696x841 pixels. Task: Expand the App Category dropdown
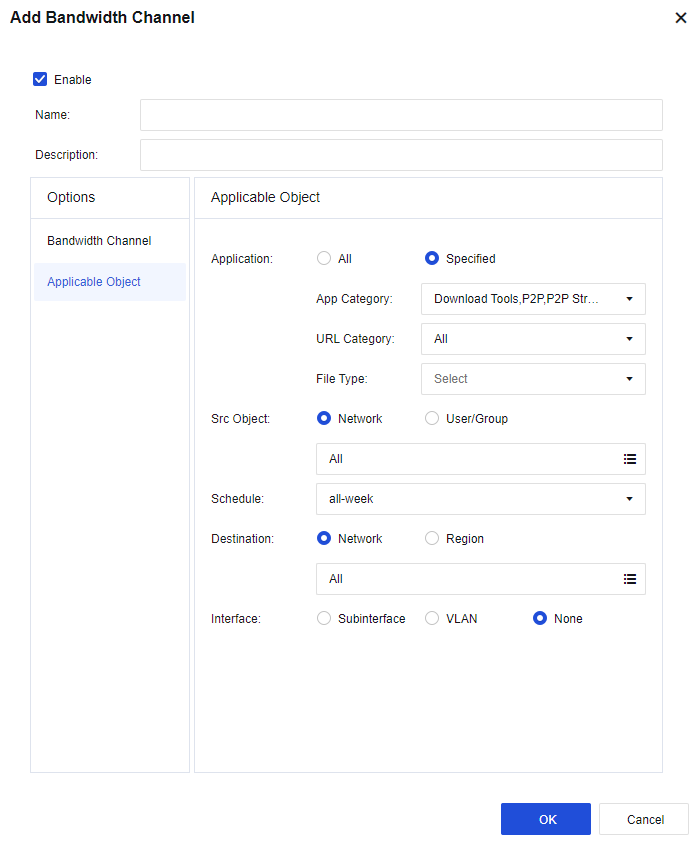[533, 299]
